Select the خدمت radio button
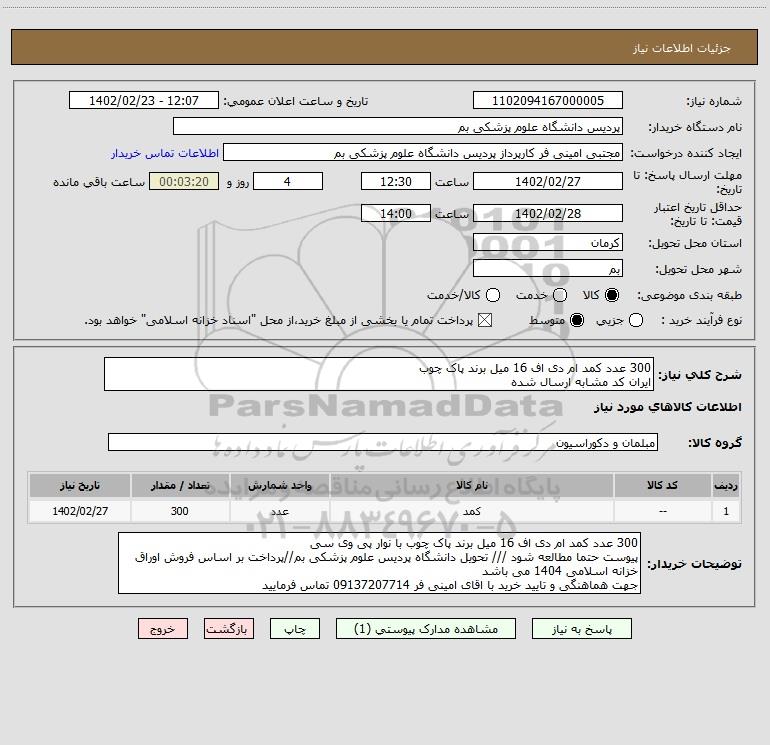The height and width of the screenshot is (745, 770). (x=560, y=295)
